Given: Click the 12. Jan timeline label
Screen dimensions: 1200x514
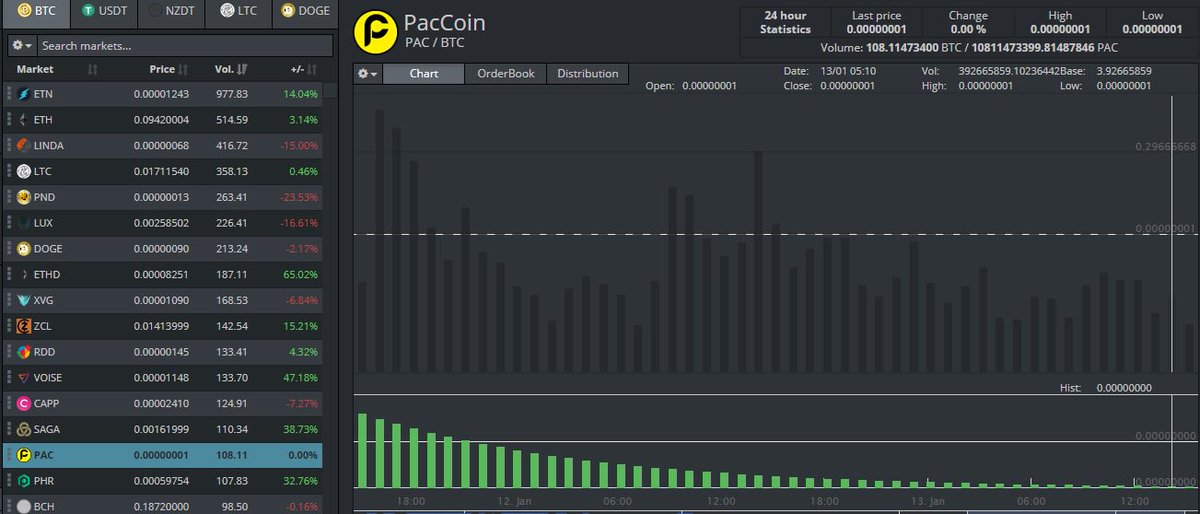Looking at the screenshot, I should pos(515,501).
